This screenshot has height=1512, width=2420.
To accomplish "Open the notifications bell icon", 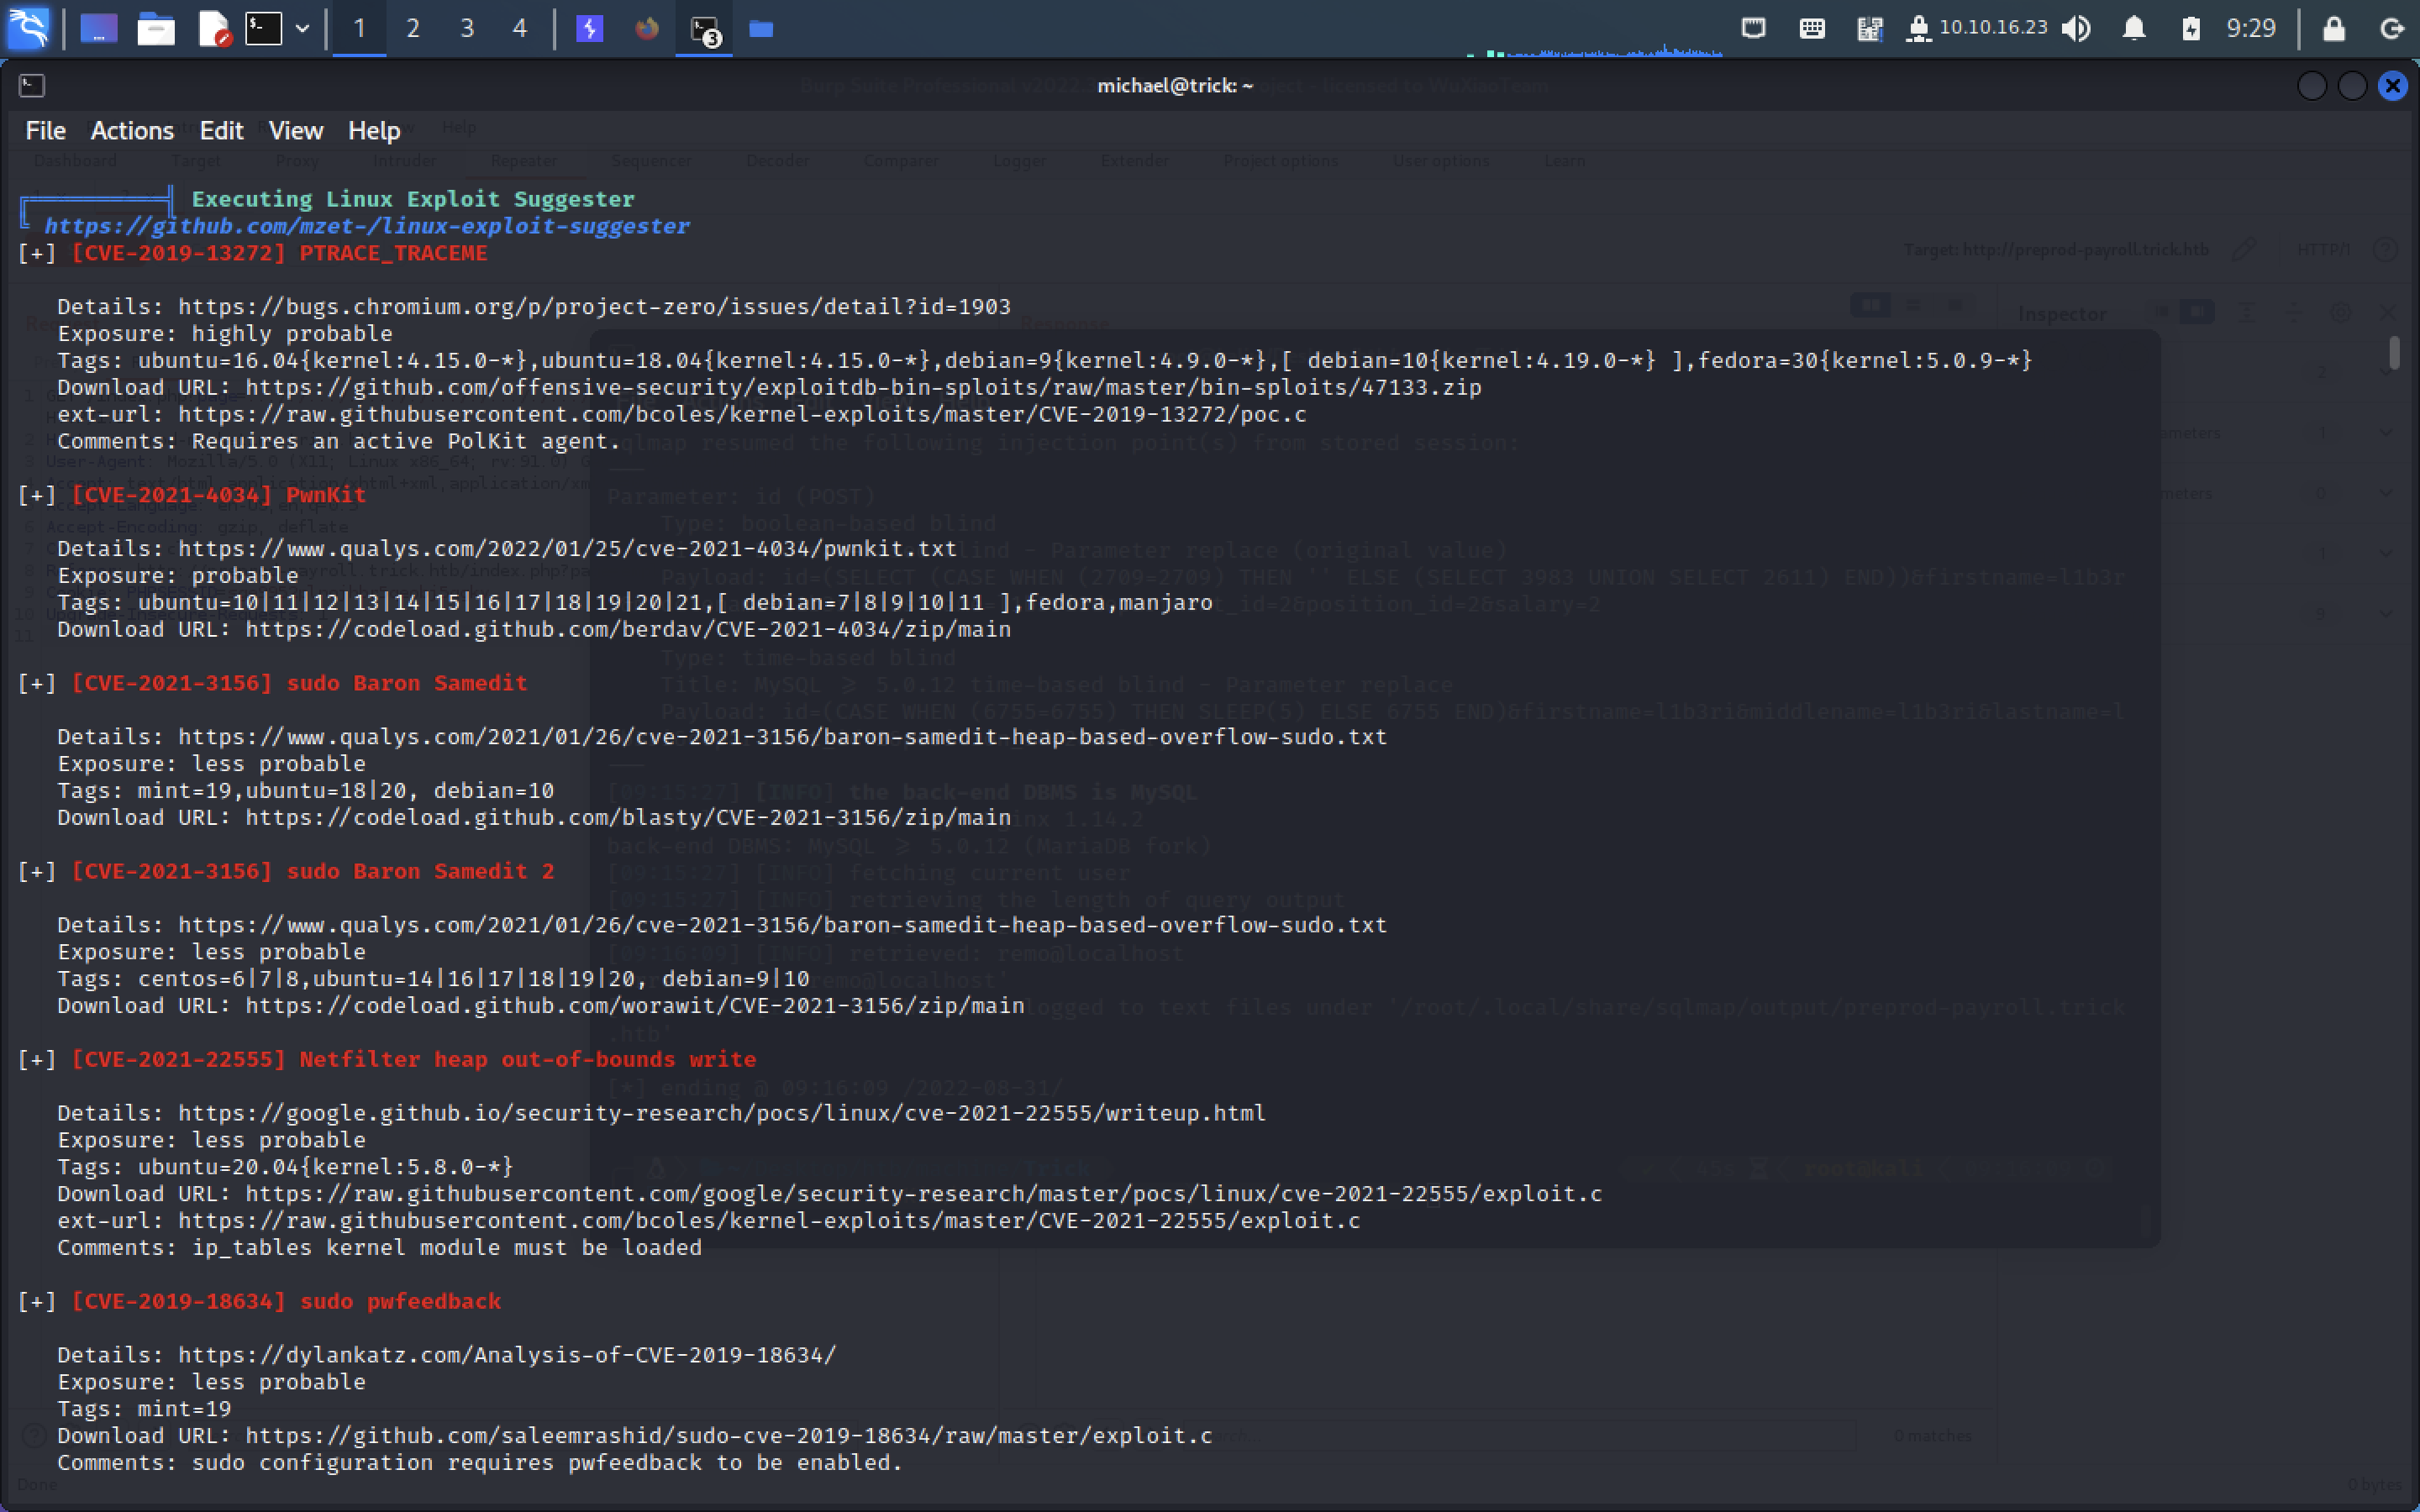I will (x=2134, y=28).
